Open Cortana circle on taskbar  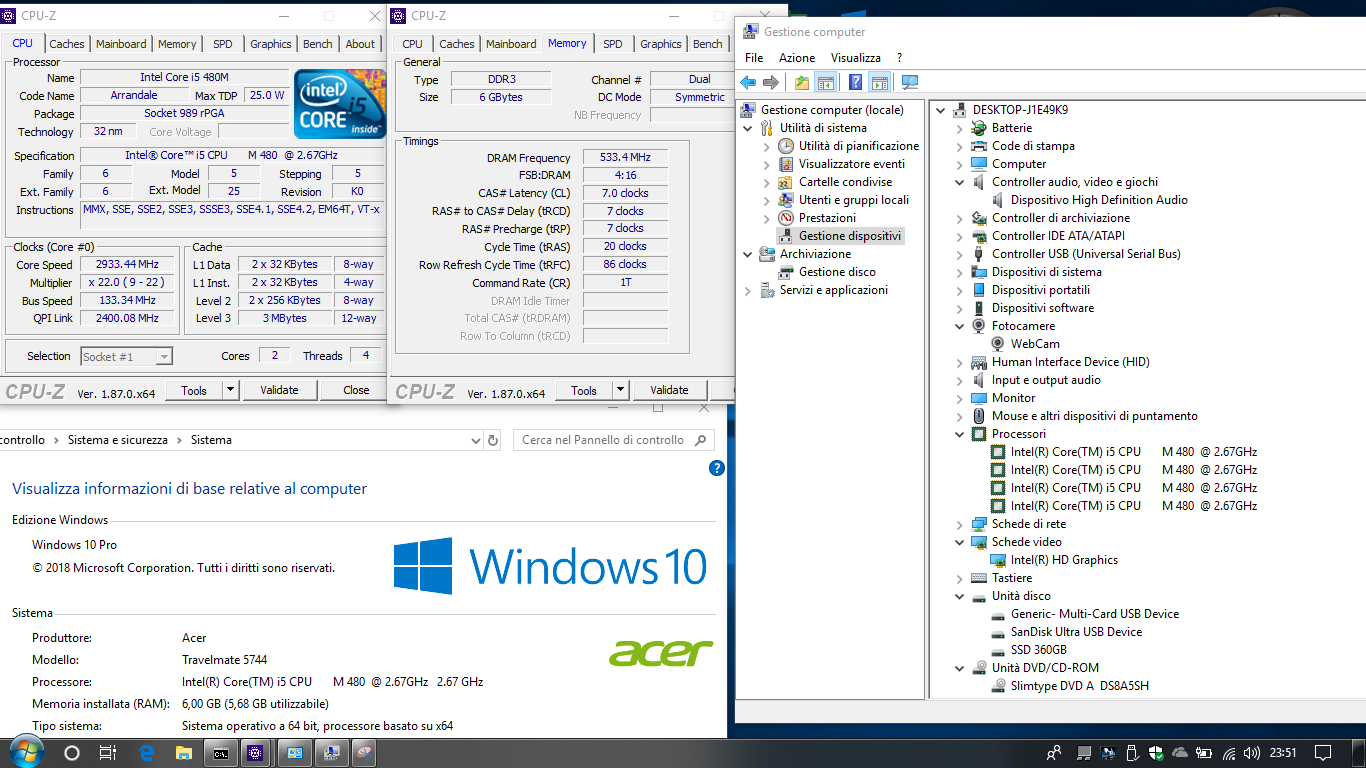tap(72, 753)
